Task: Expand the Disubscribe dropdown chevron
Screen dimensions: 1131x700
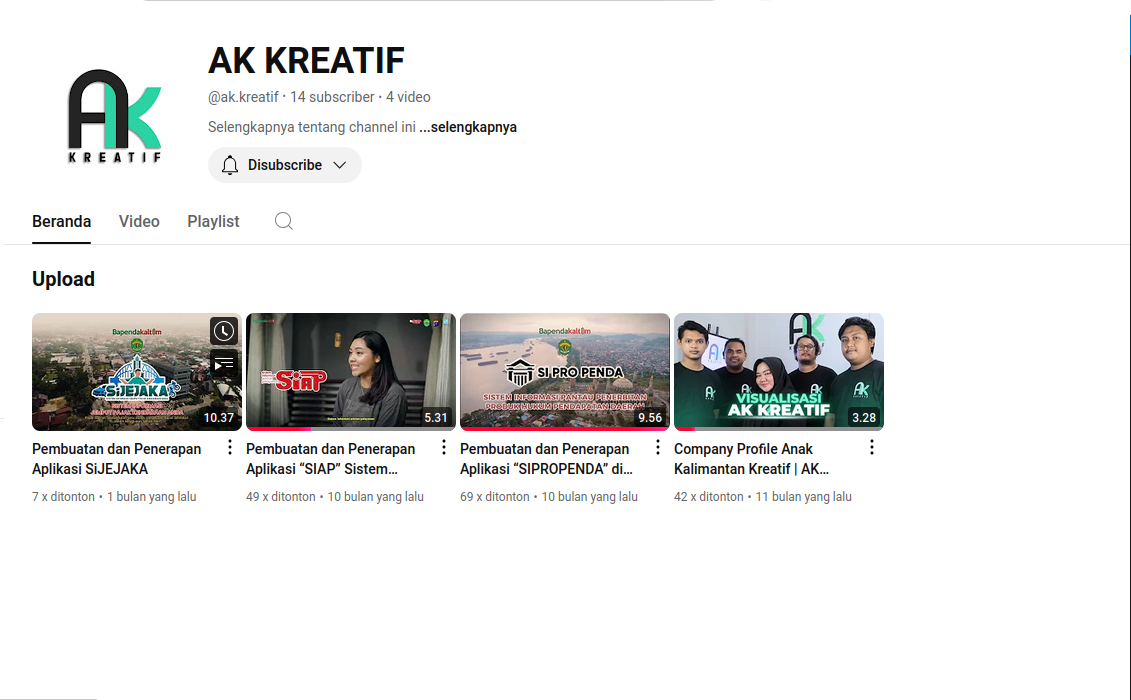Action: point(339,164)
